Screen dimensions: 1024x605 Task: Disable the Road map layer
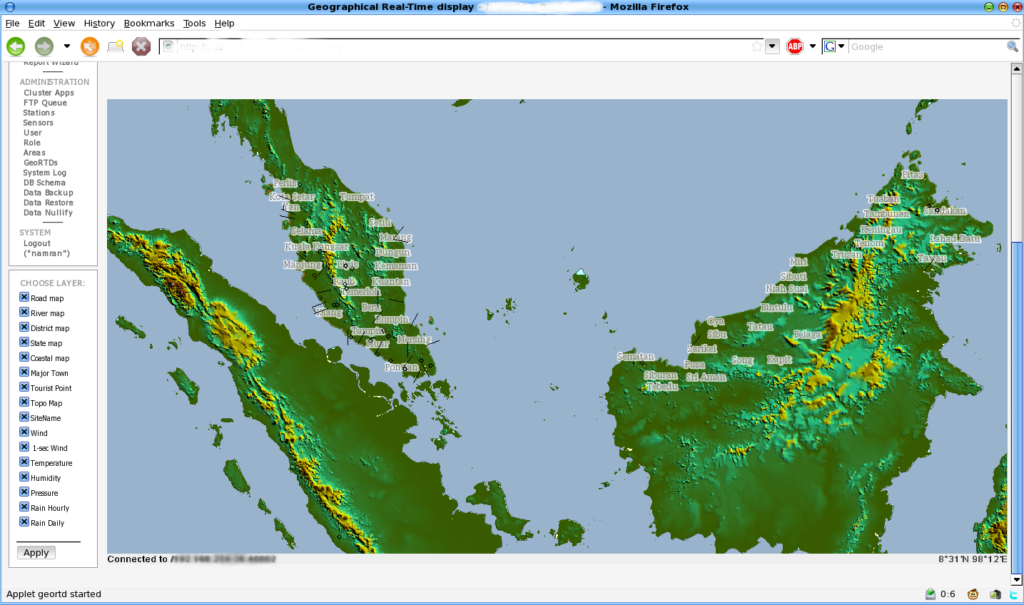coord(24,297)
